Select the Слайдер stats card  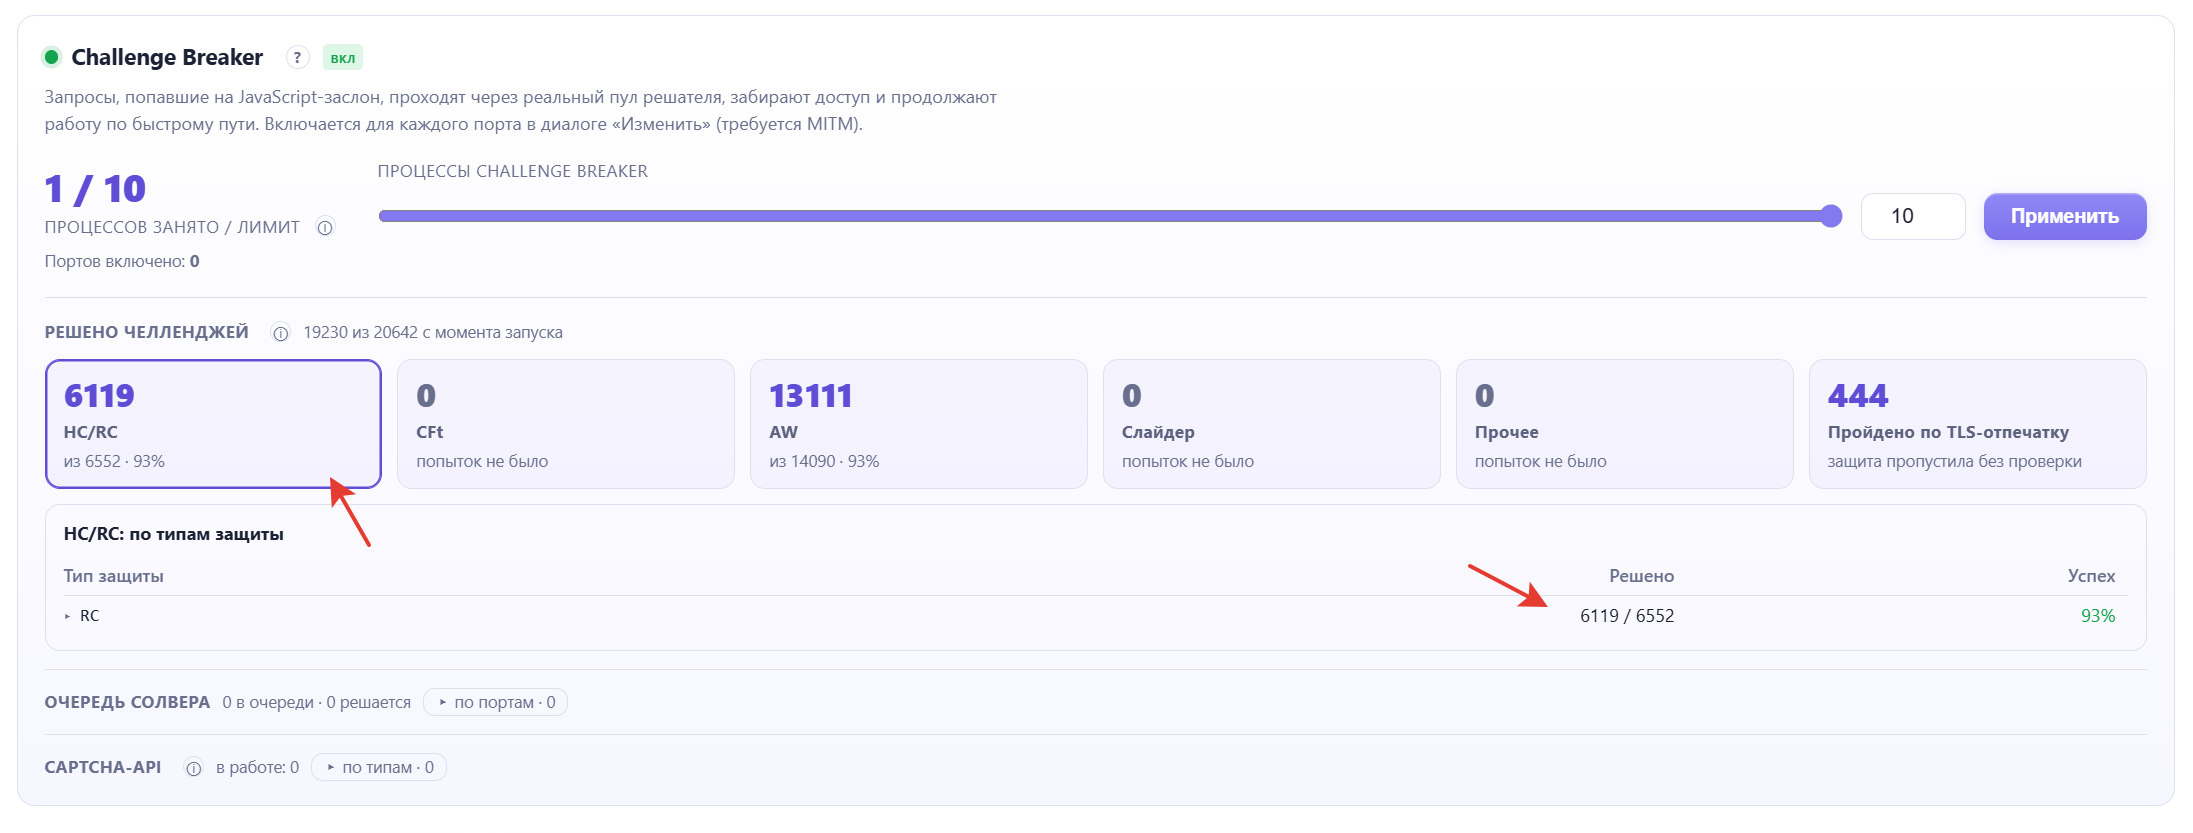pos(1272,424)
